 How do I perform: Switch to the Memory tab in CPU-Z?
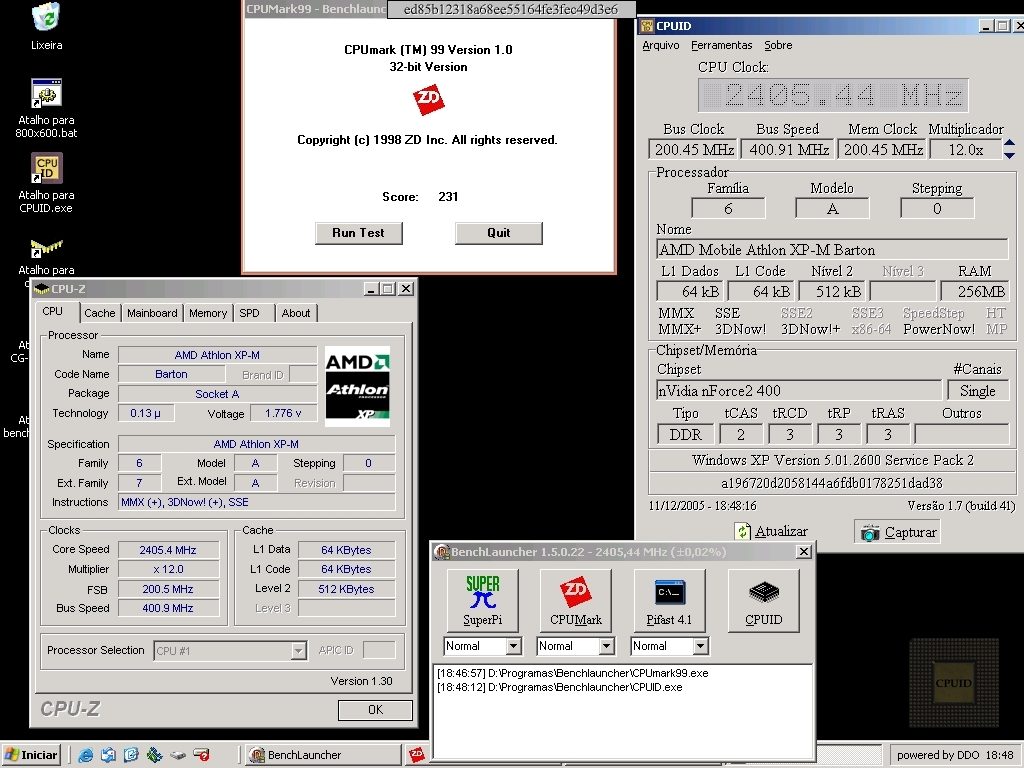[208, 313]
